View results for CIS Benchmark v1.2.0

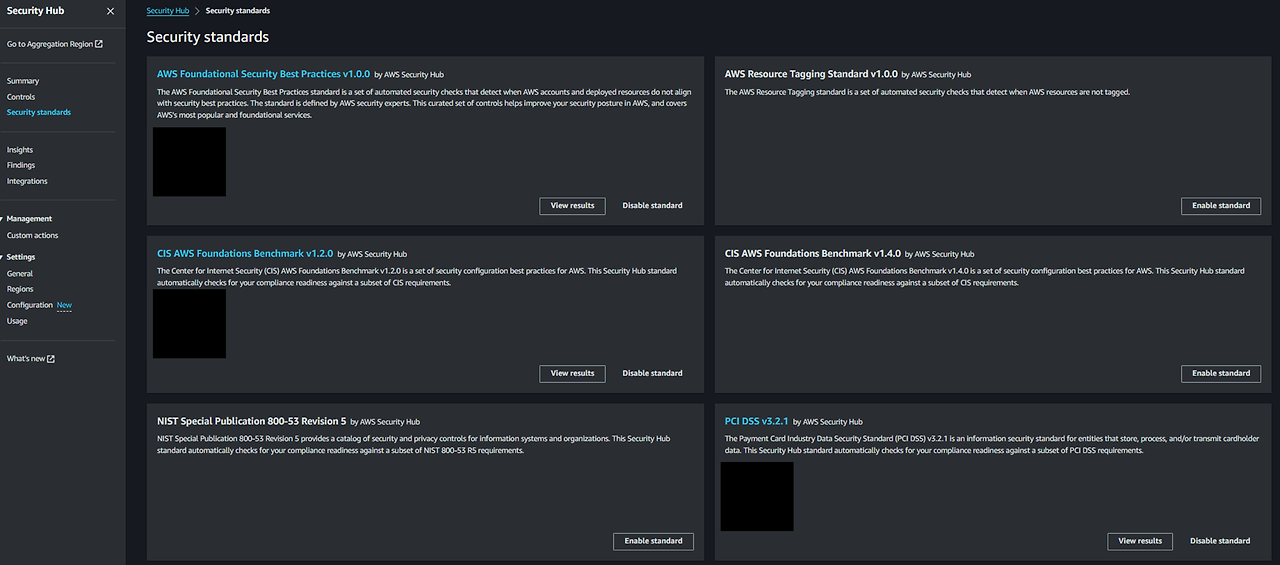click(573, 373)
